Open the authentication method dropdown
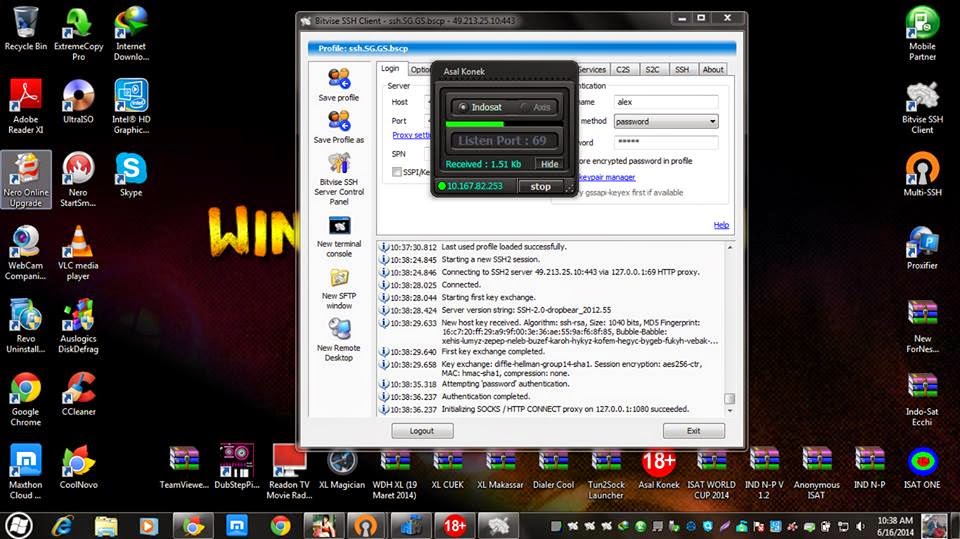This screenshot has width=960, height=539. [666, 121]
